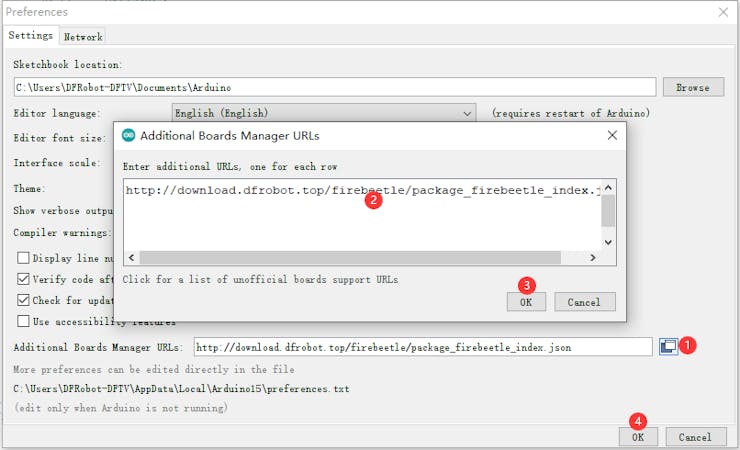The width and height of the screenshot is (740, 450).
Task: Click the URL text area in the dialog
Action: [x=362, y=215]
